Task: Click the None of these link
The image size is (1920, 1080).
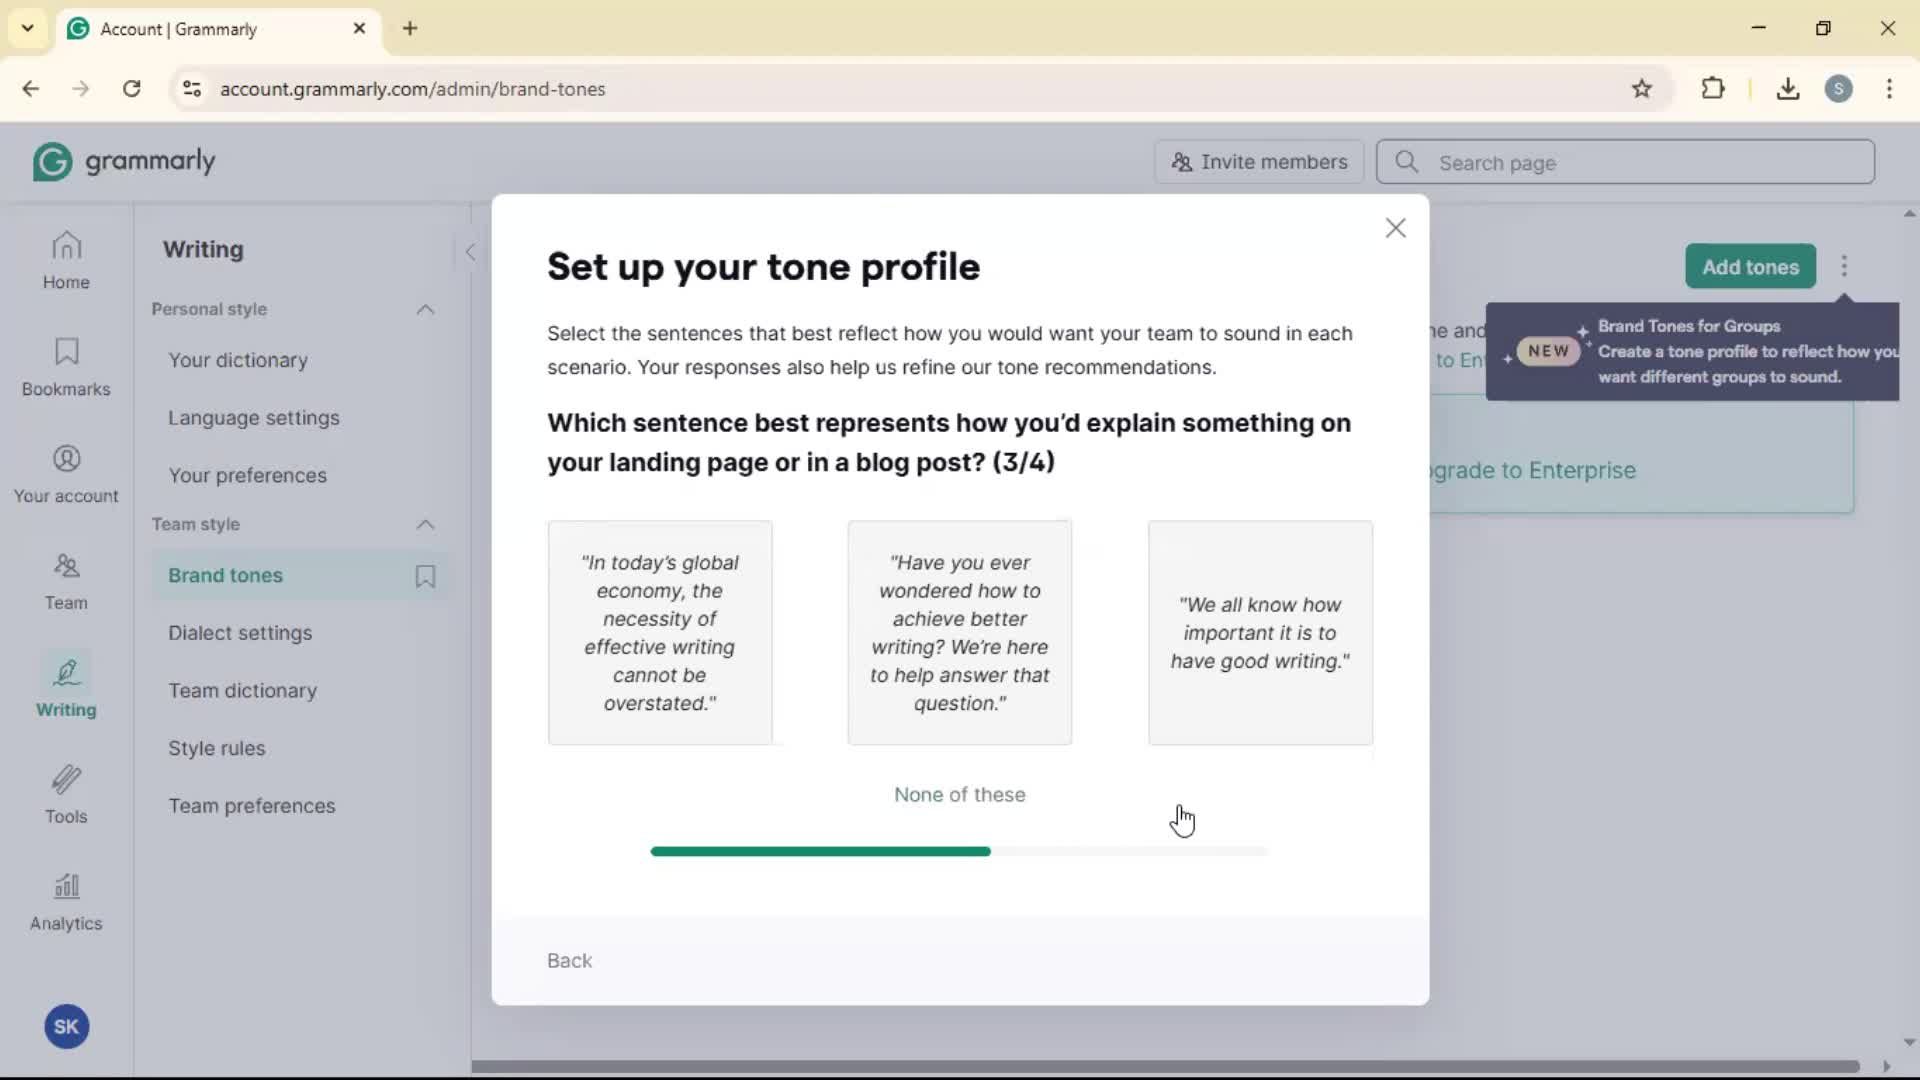Action: point(959,795)
